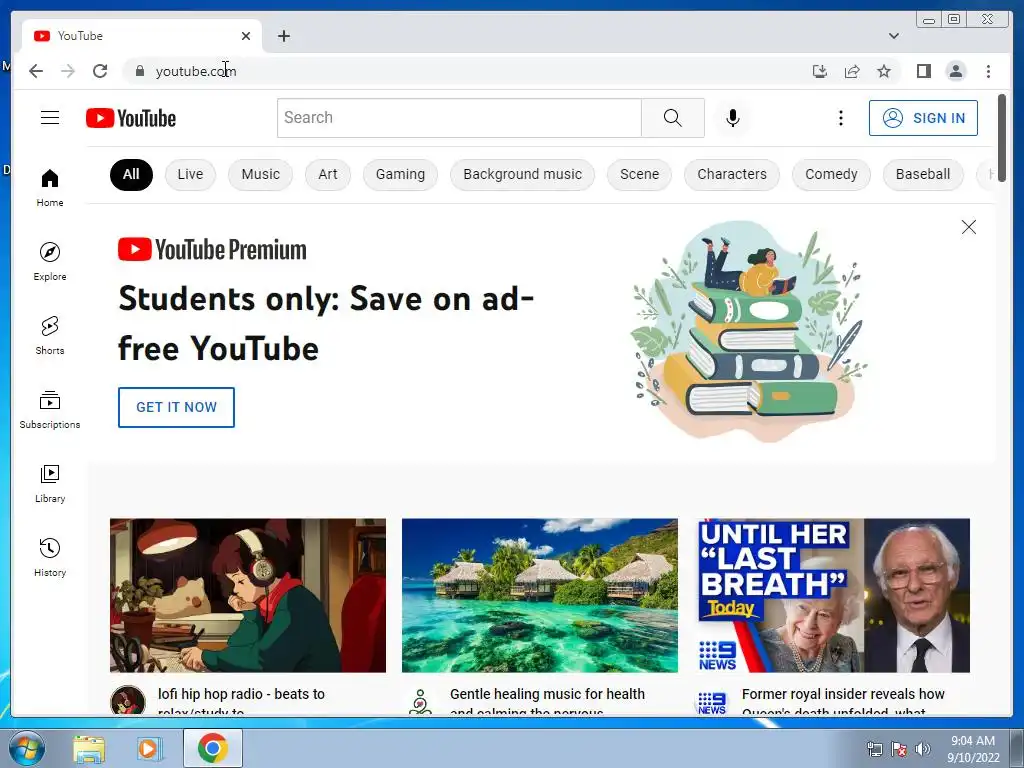Click GET IT NOW button
Screen dimensions: 1024x768
tap(176, 408)
